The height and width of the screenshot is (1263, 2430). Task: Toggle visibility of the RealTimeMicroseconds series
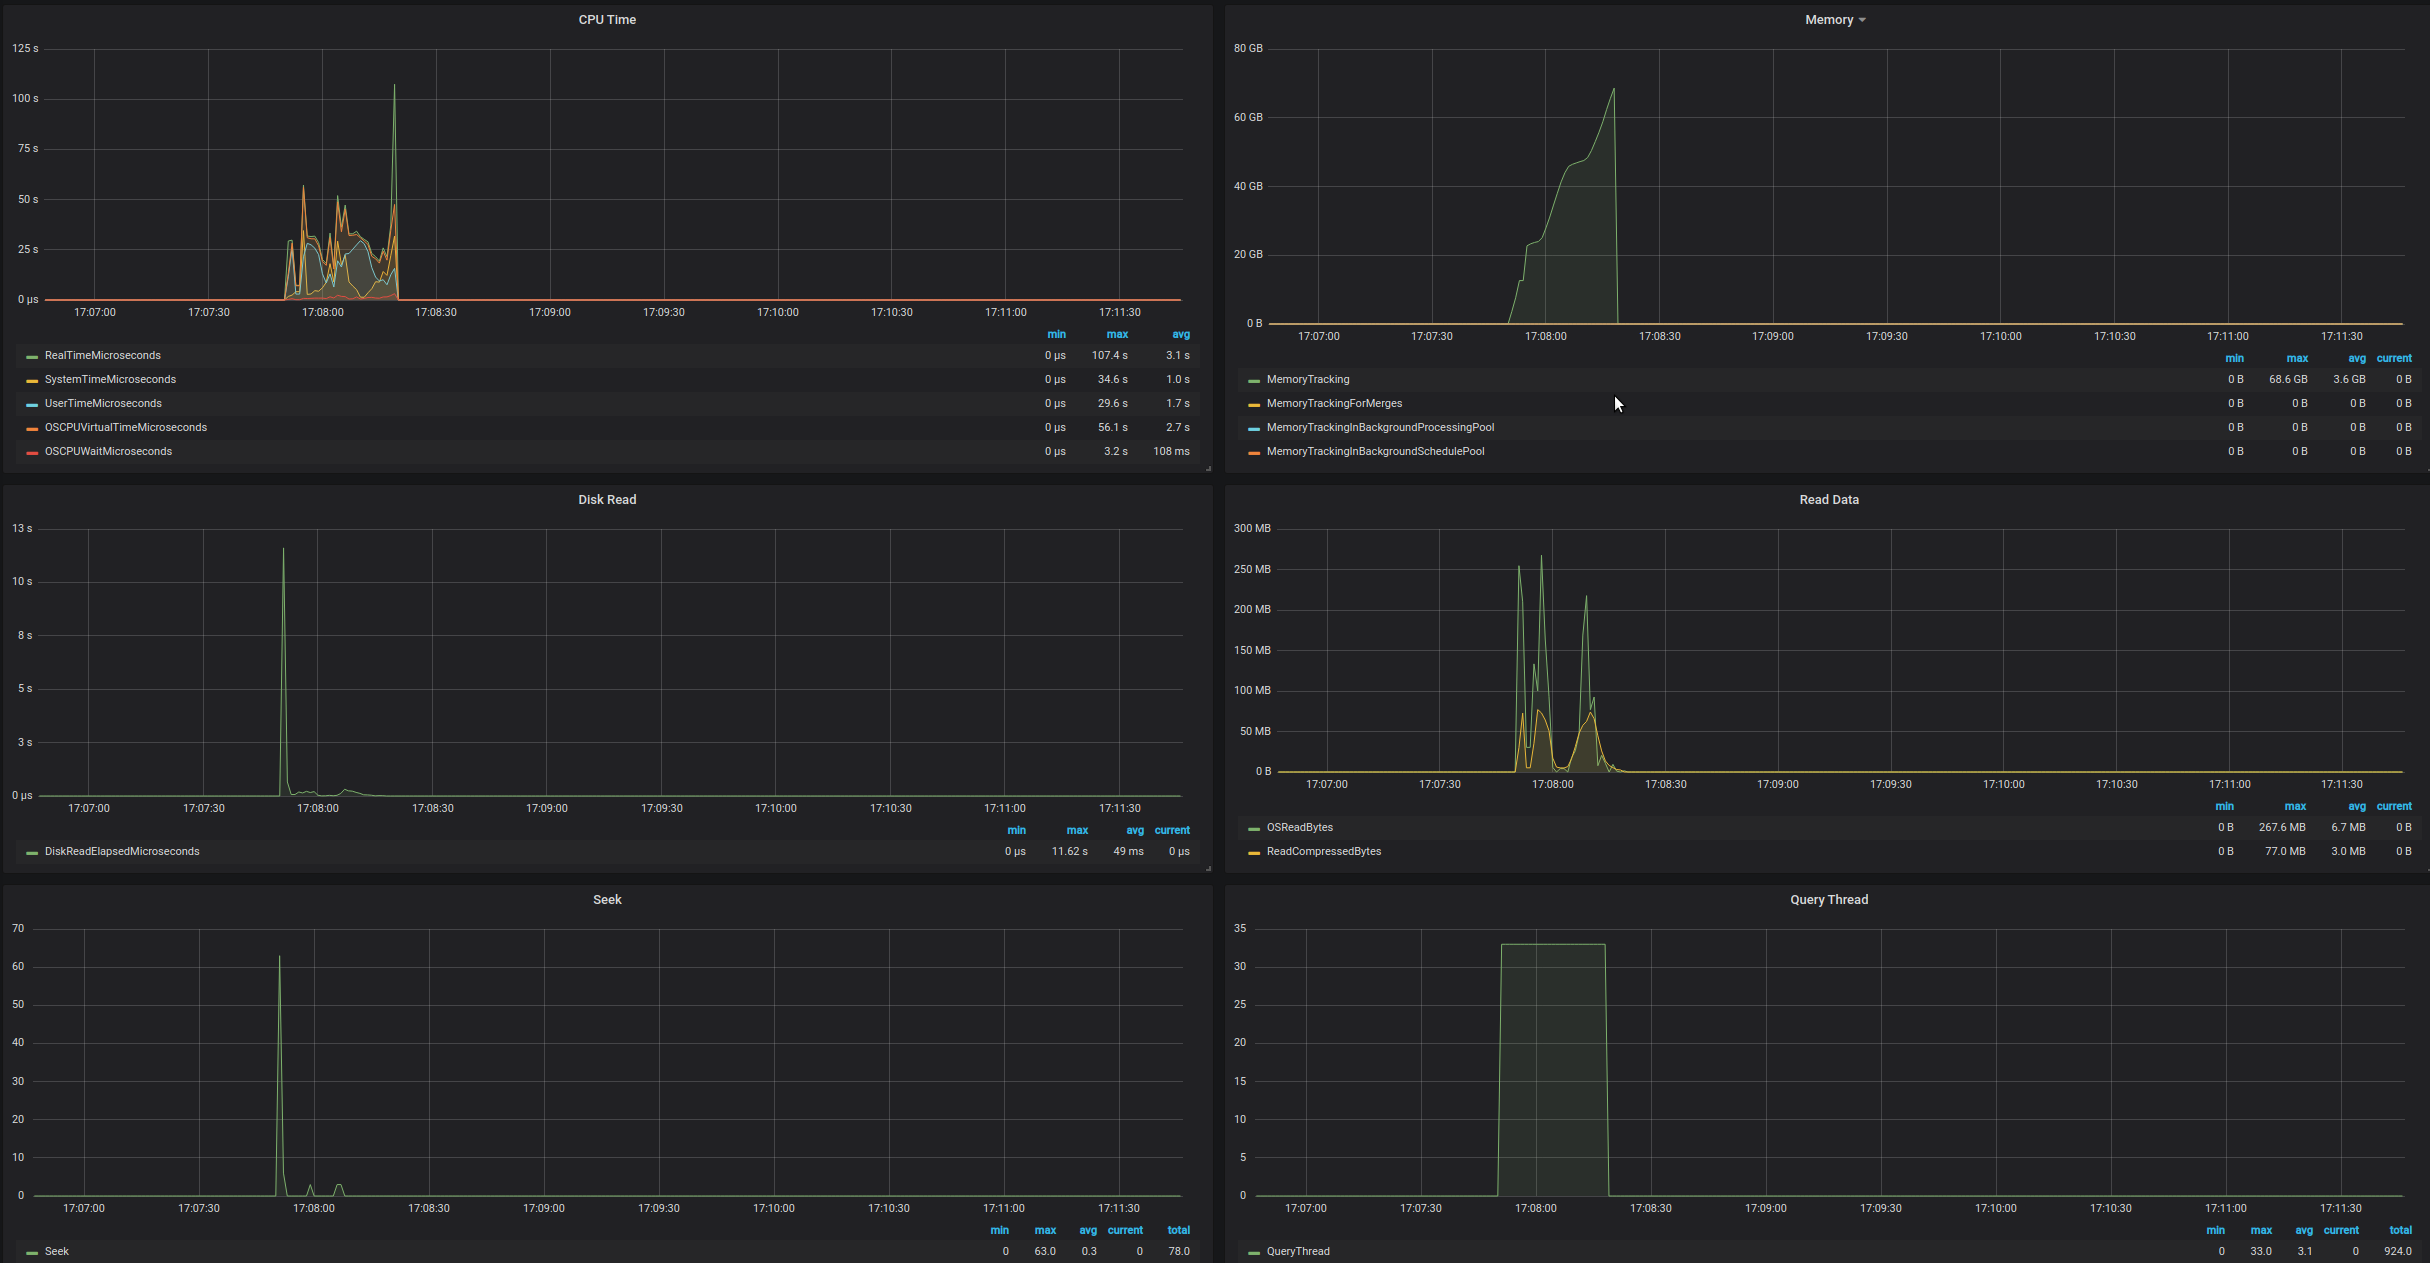coord(102,355)
